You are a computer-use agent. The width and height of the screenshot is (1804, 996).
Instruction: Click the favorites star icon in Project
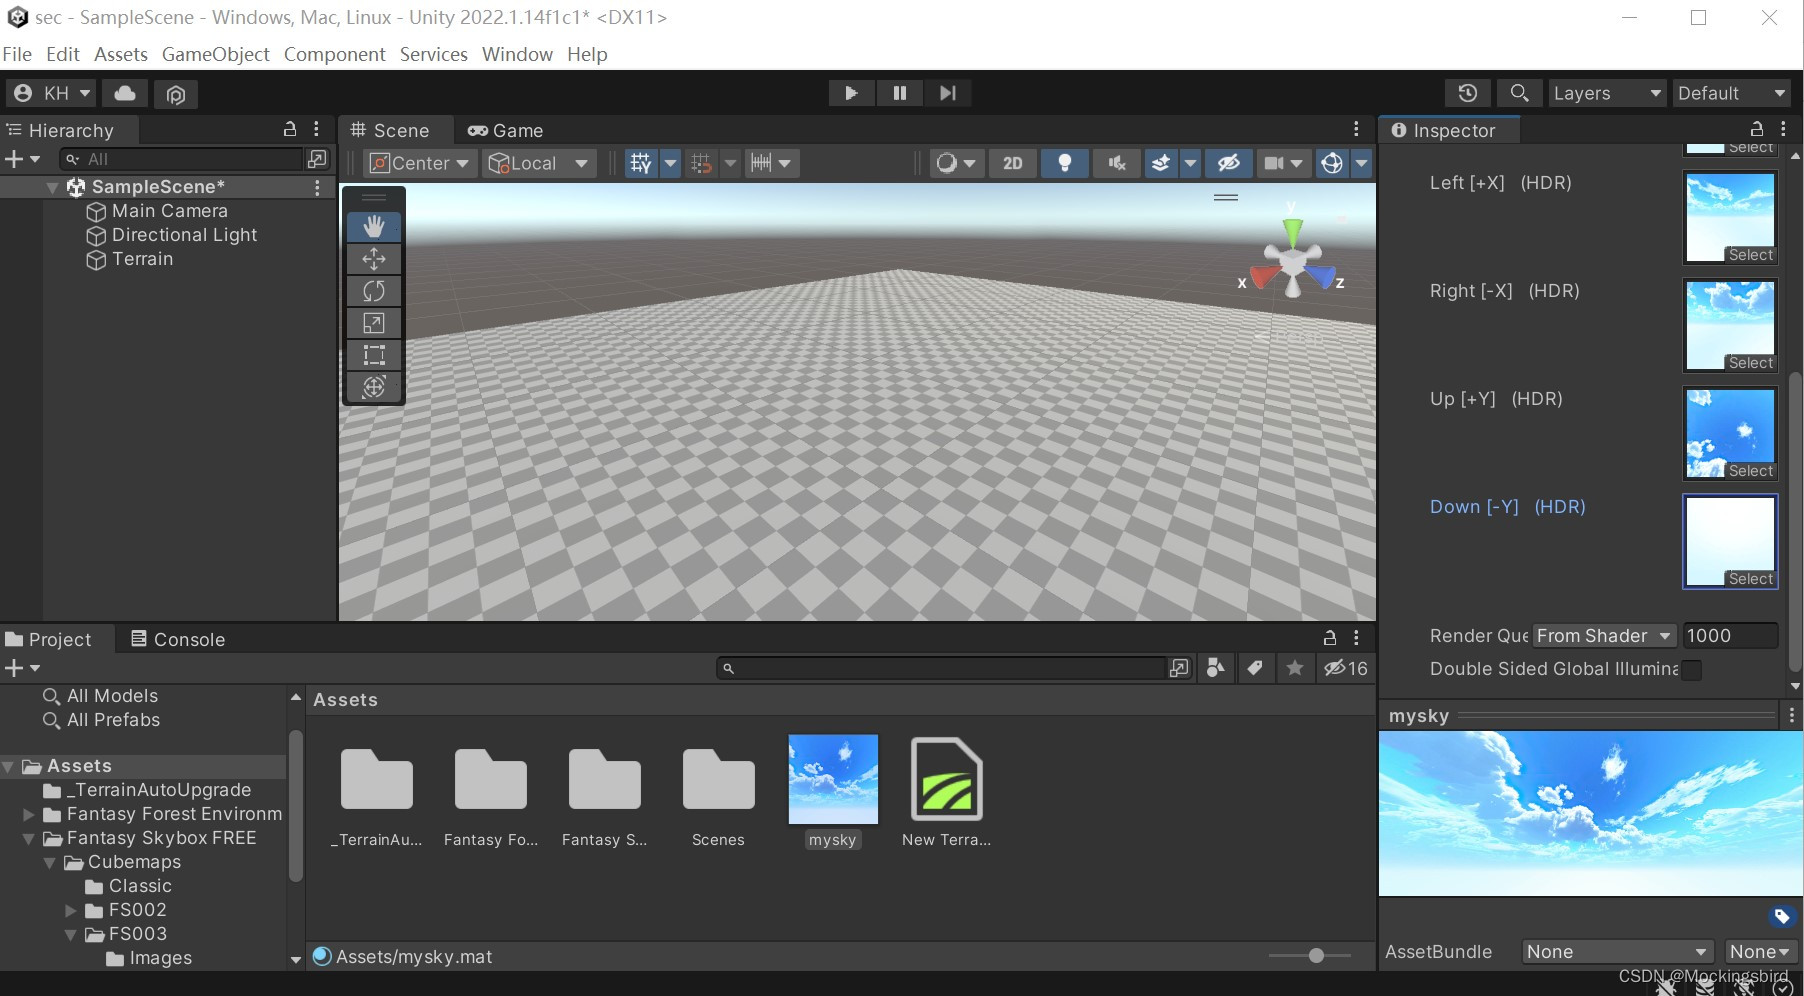click(x=1295, y=668)
